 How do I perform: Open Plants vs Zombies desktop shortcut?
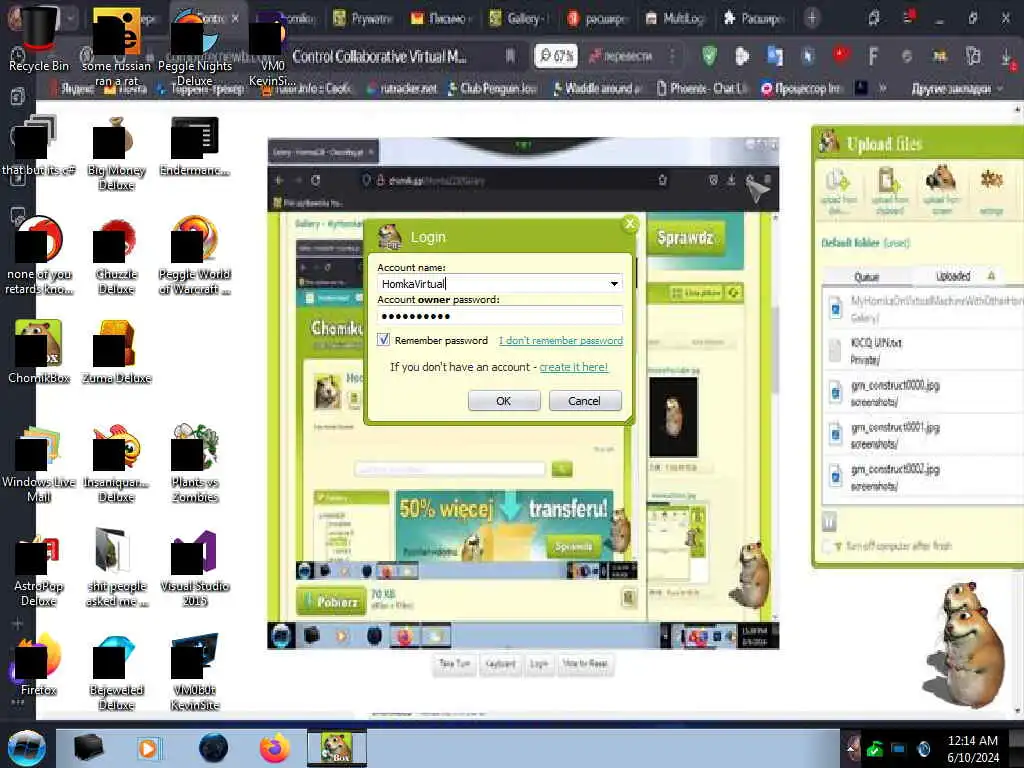coord(195,464)
